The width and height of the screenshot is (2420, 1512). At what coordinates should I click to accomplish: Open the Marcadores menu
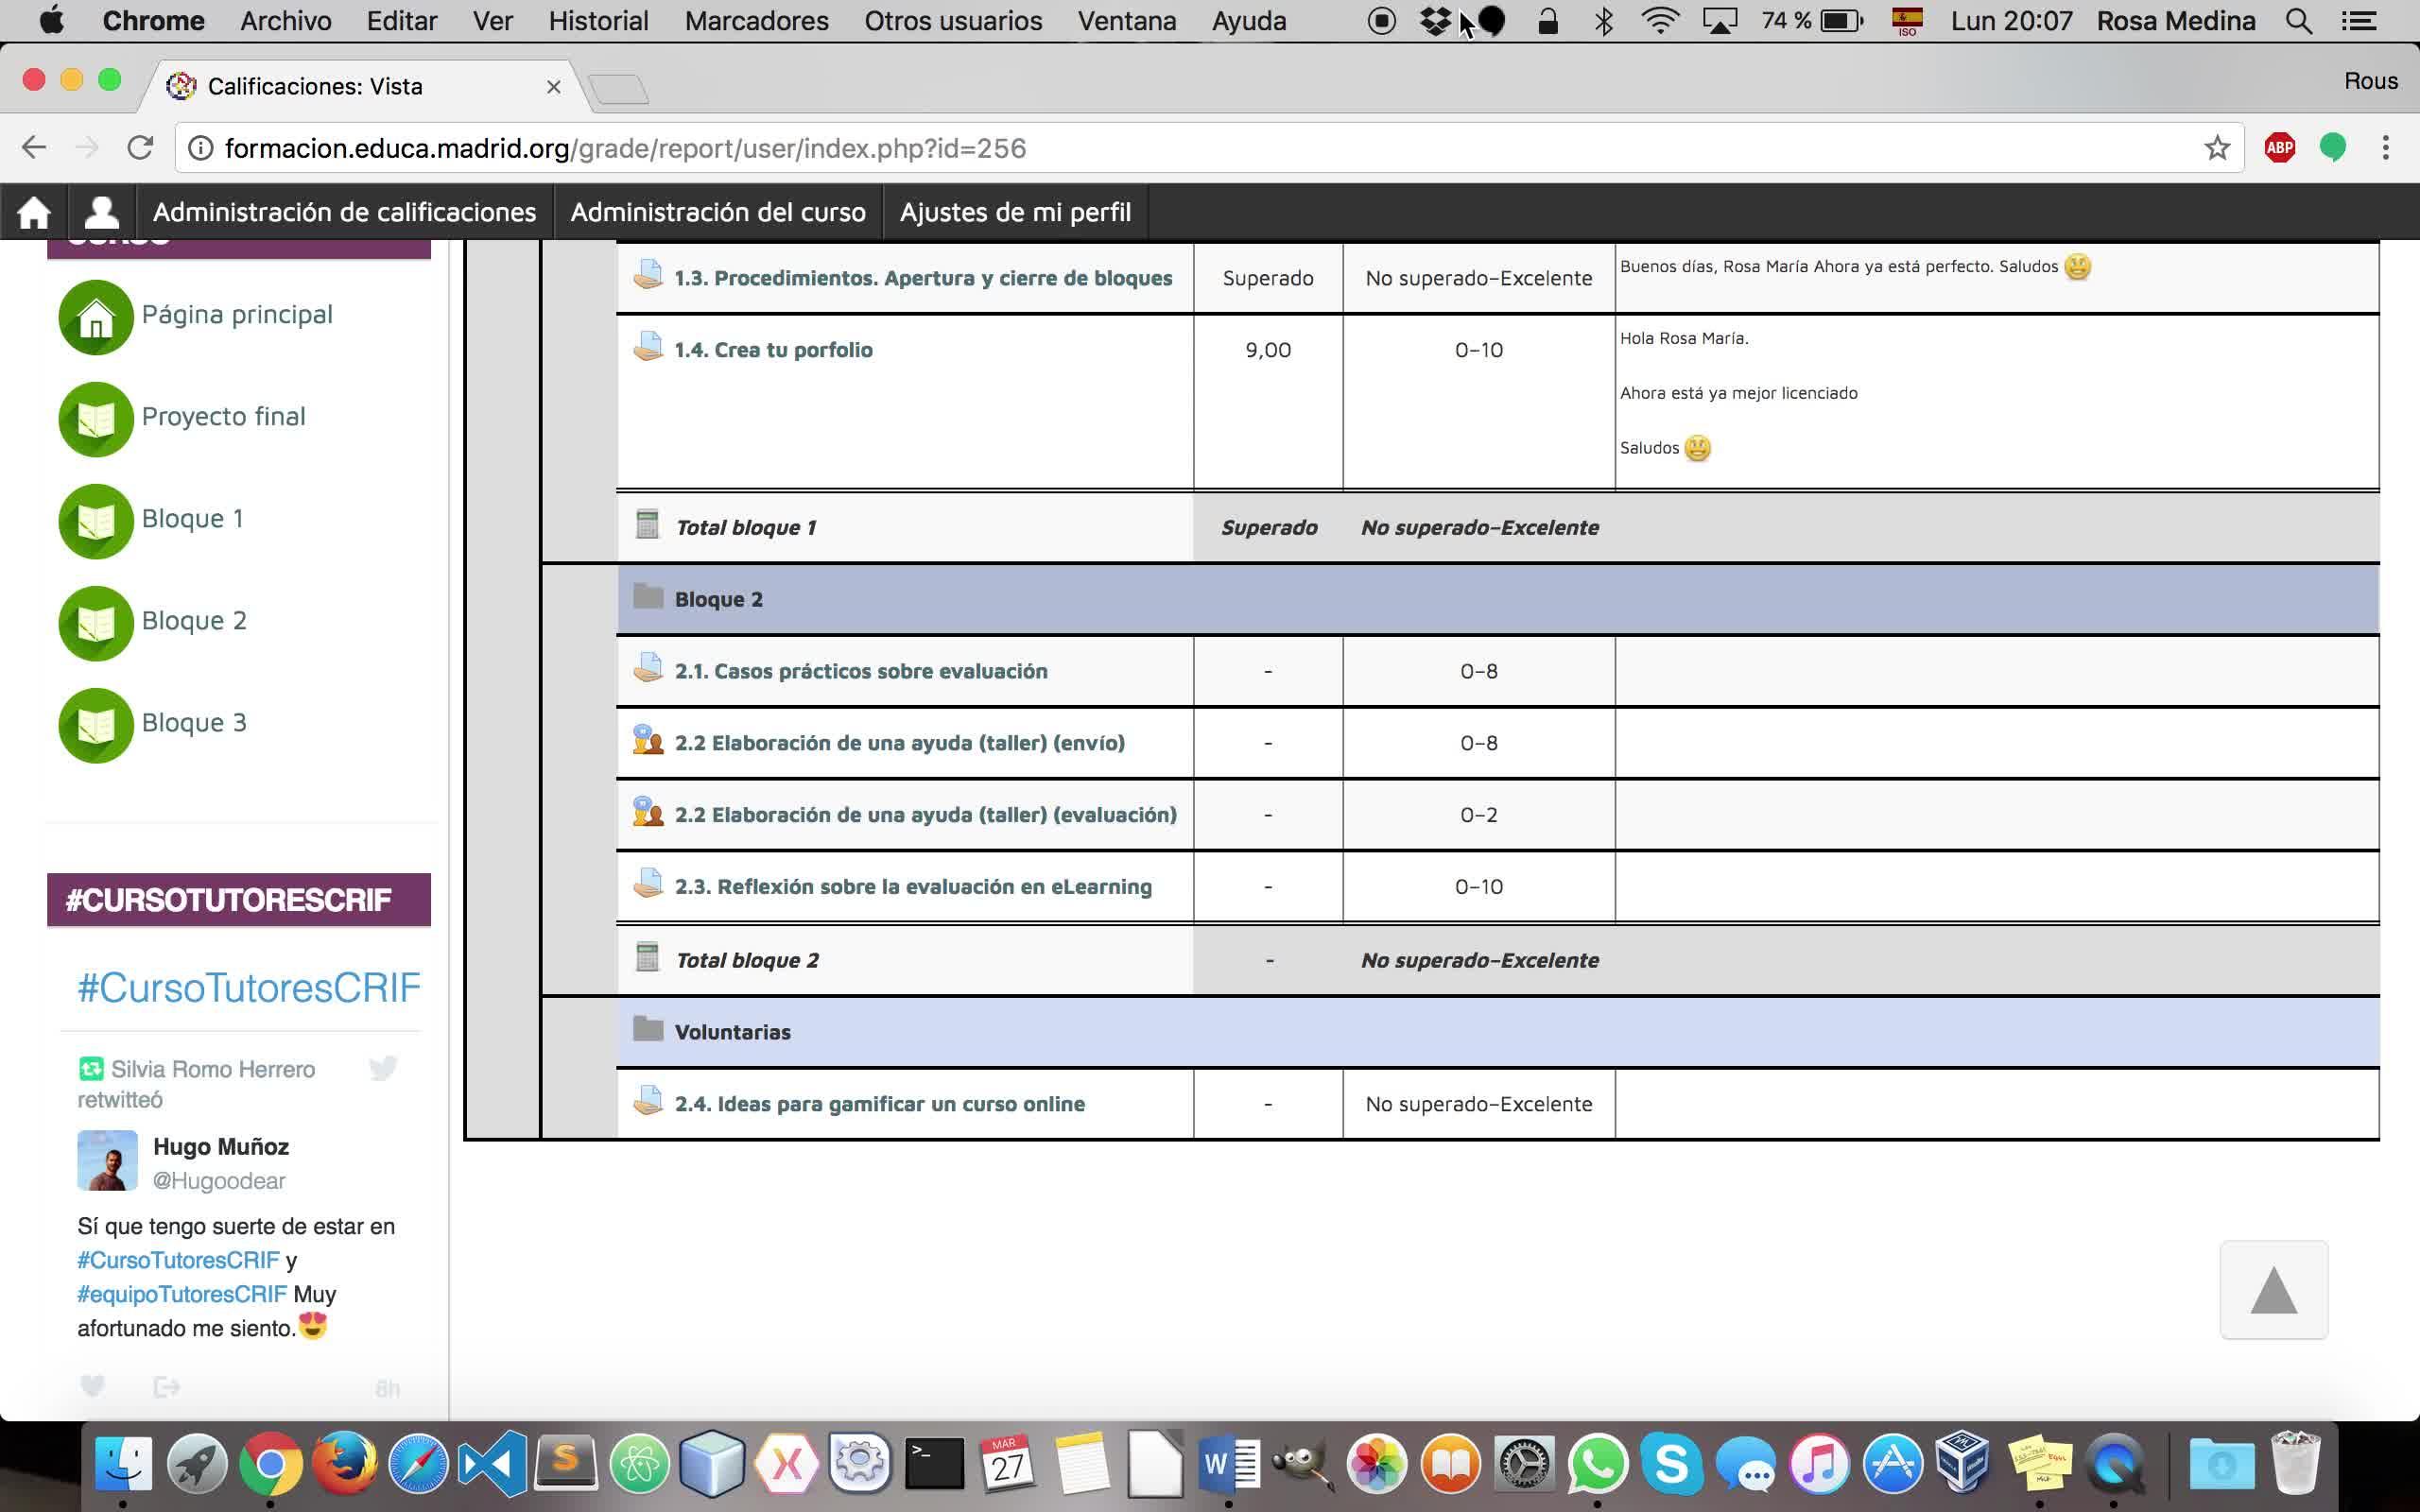pos(756,21)
